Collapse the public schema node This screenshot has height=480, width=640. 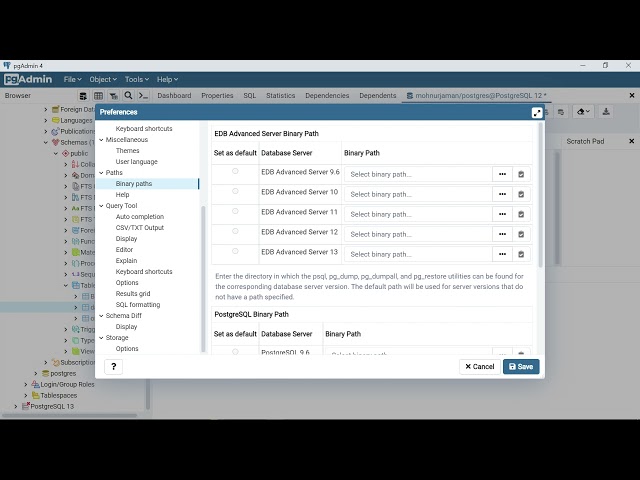(x=56, y=153)
